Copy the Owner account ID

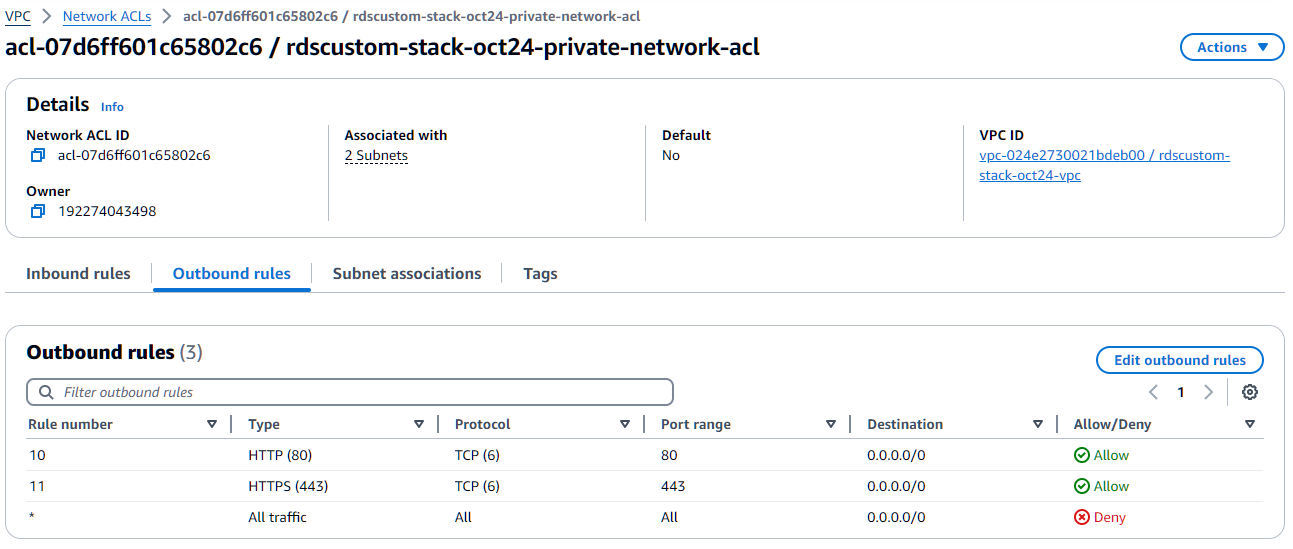(38, 211)
